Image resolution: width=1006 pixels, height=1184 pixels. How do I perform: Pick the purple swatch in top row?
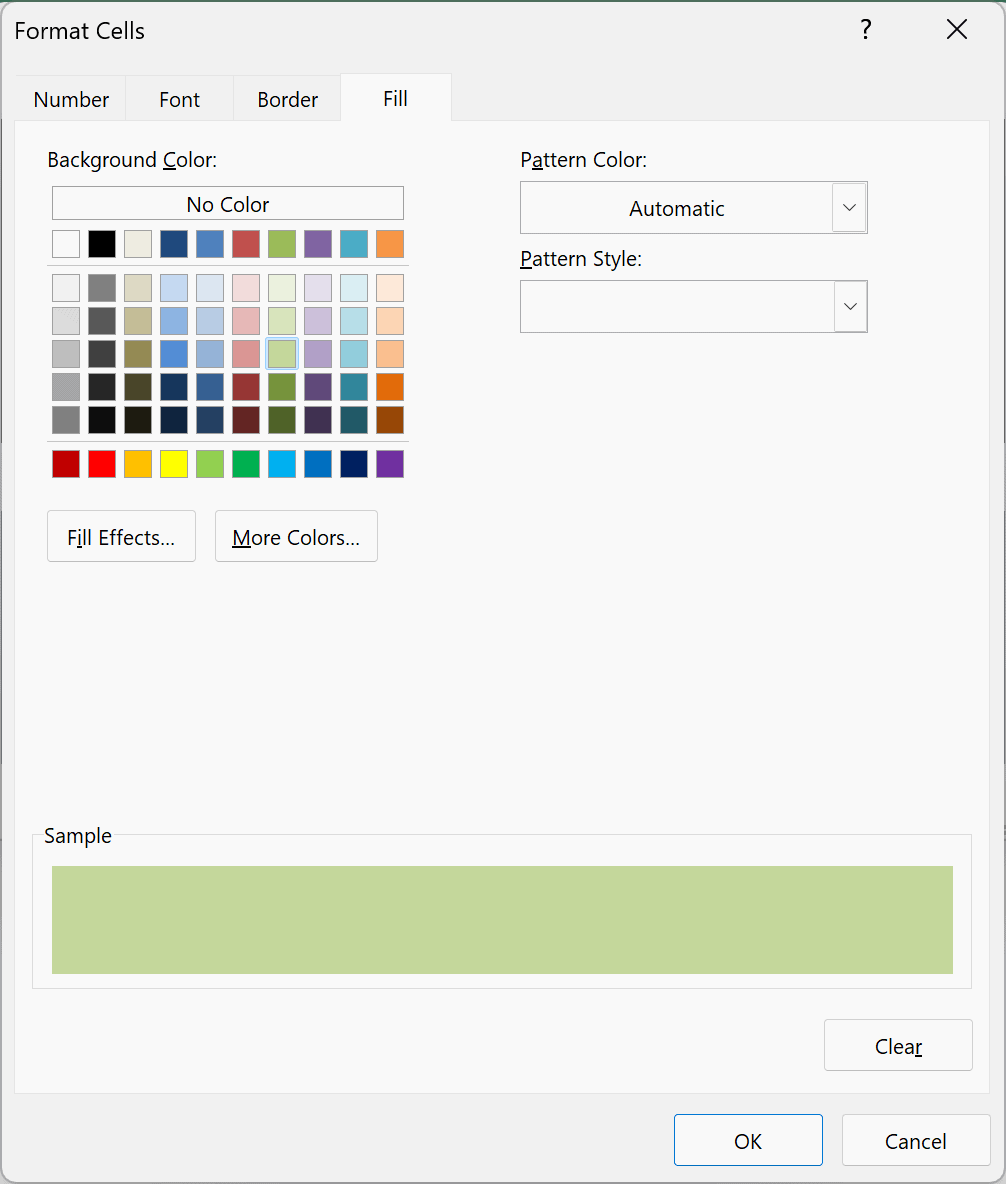318,244
